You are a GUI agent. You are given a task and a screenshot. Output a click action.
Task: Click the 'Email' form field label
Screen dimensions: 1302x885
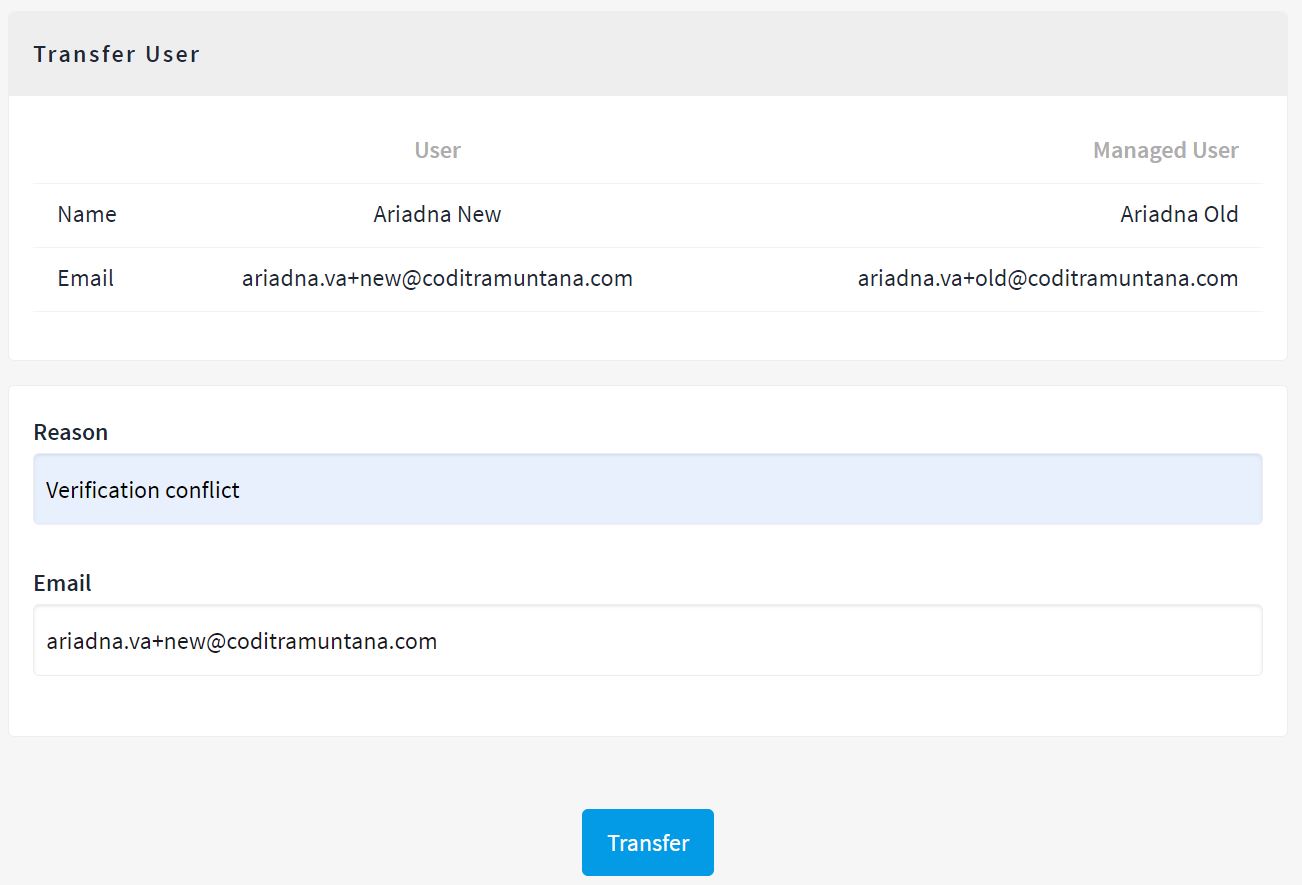[x=63, y=583]
